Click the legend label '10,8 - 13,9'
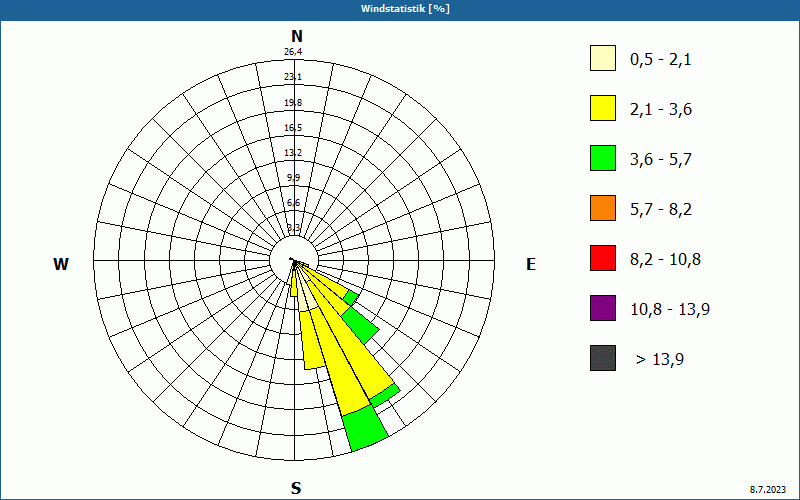Image resolution: width=800 pixels, height=500 pixels. (670, 310)
